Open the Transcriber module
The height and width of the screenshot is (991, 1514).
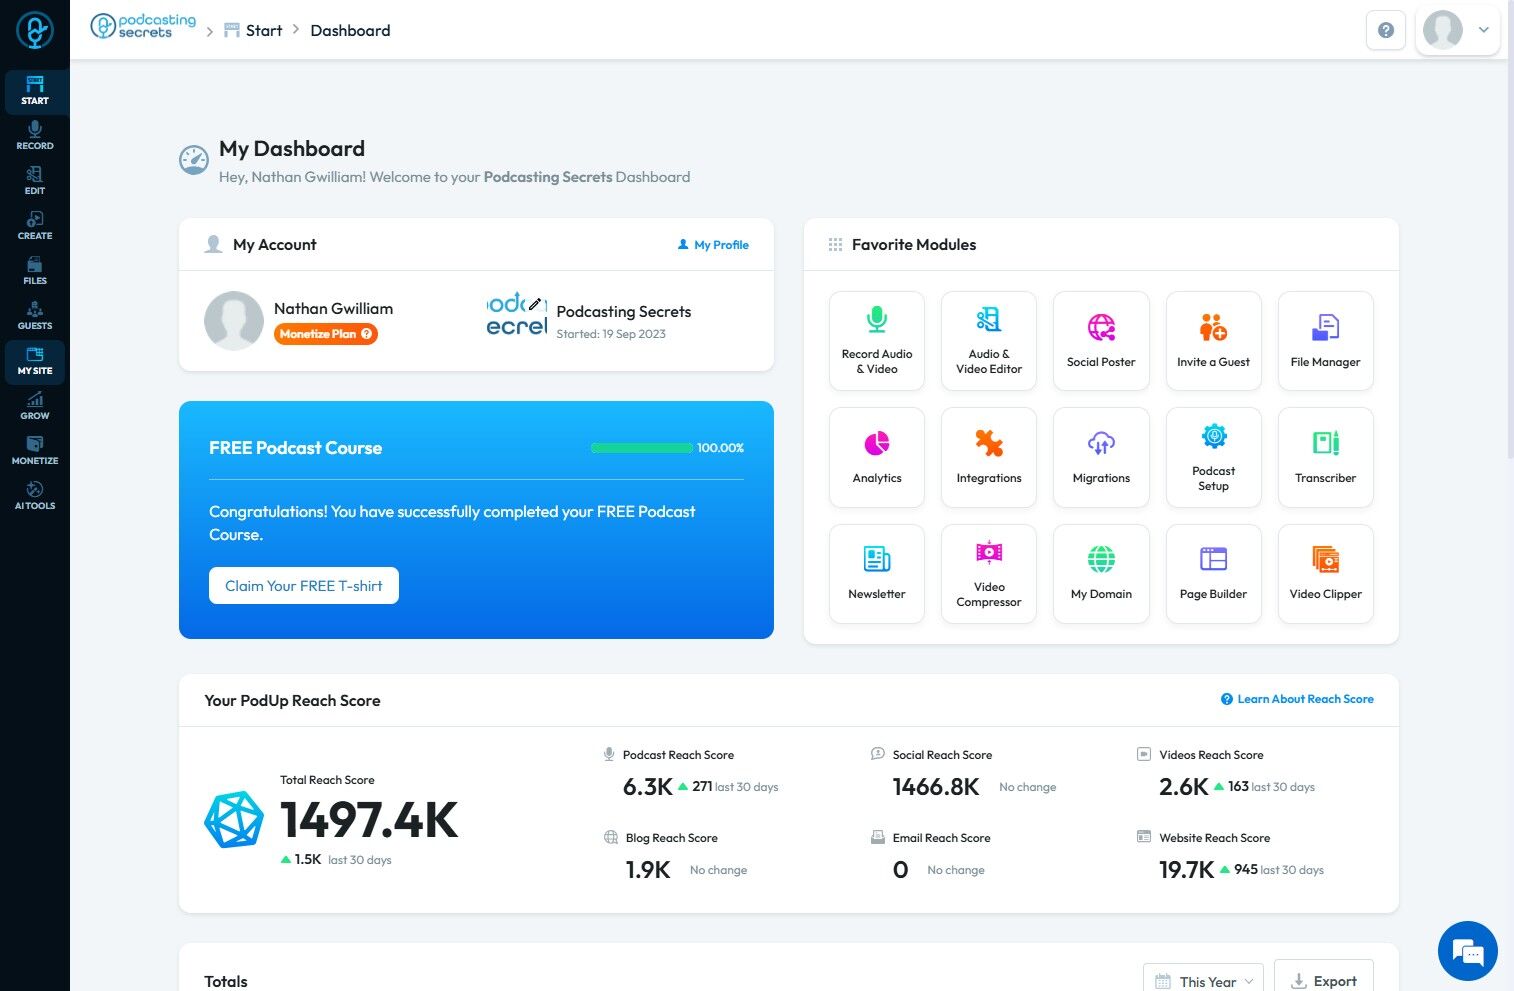click(1325, 458)
